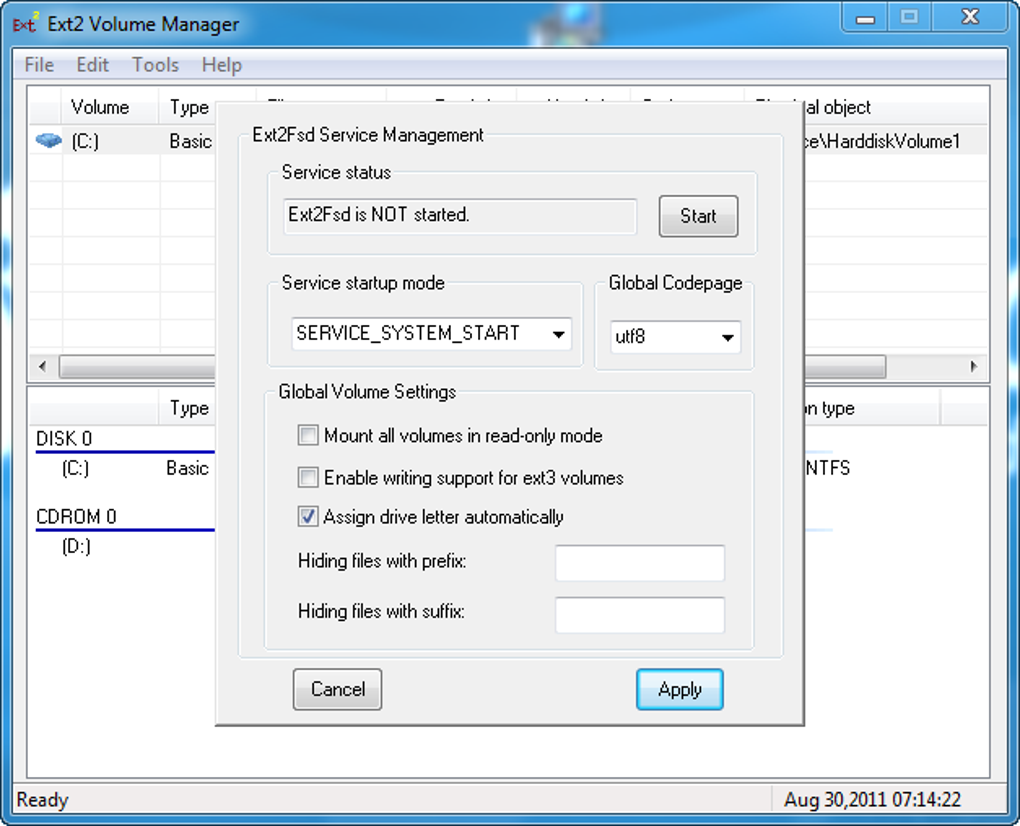Click the NTFS partition type cell
This screenshot has width=1020, height=826.
827,468
